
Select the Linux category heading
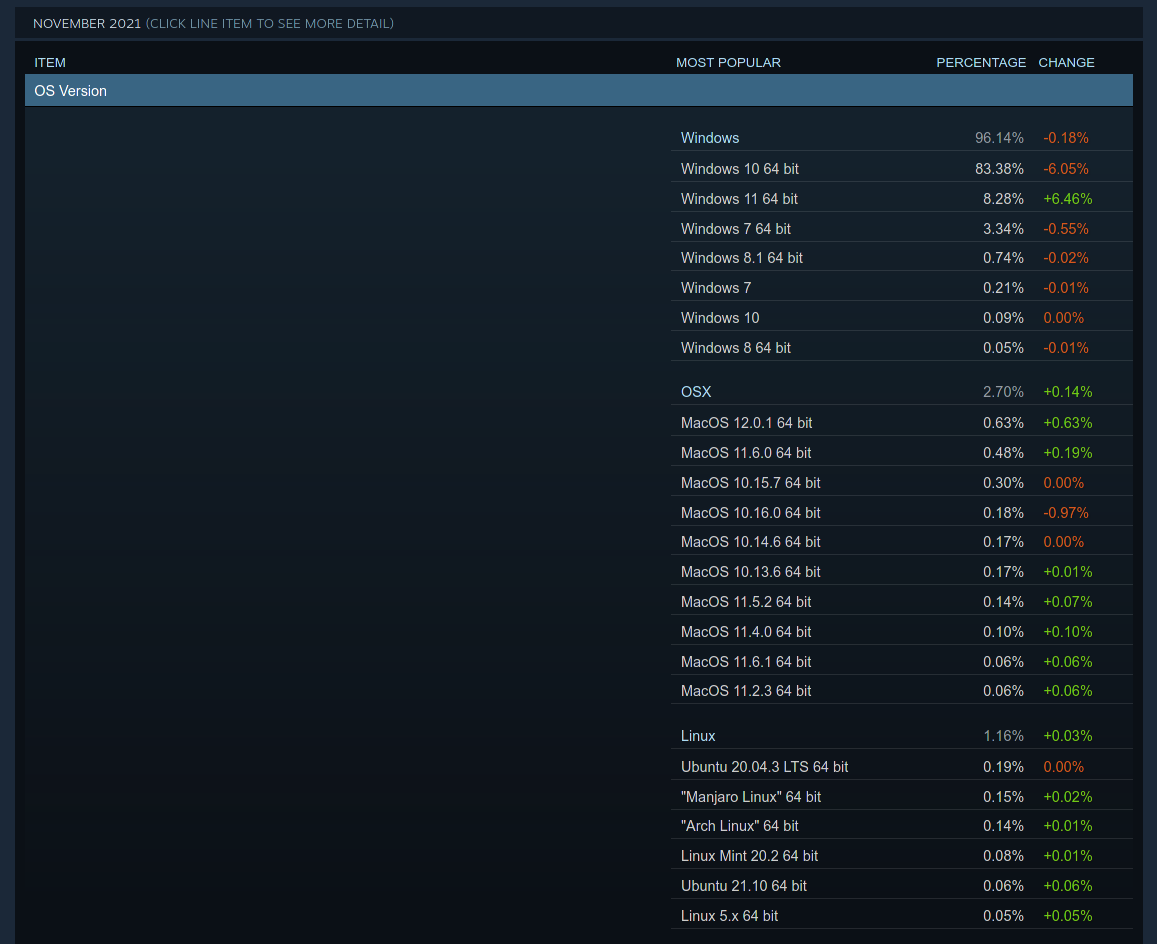[x=698, y=736]
